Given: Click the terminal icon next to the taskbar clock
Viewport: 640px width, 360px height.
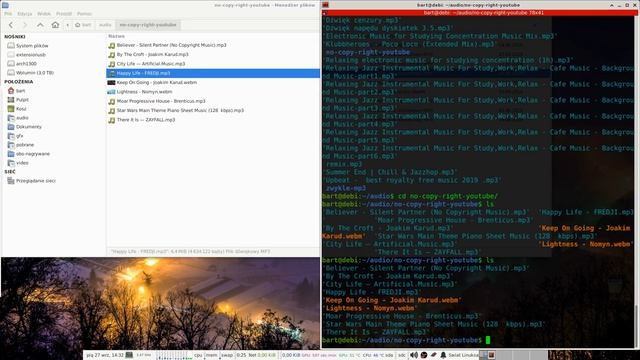Looking at the screenshot, I should point(129,355).
